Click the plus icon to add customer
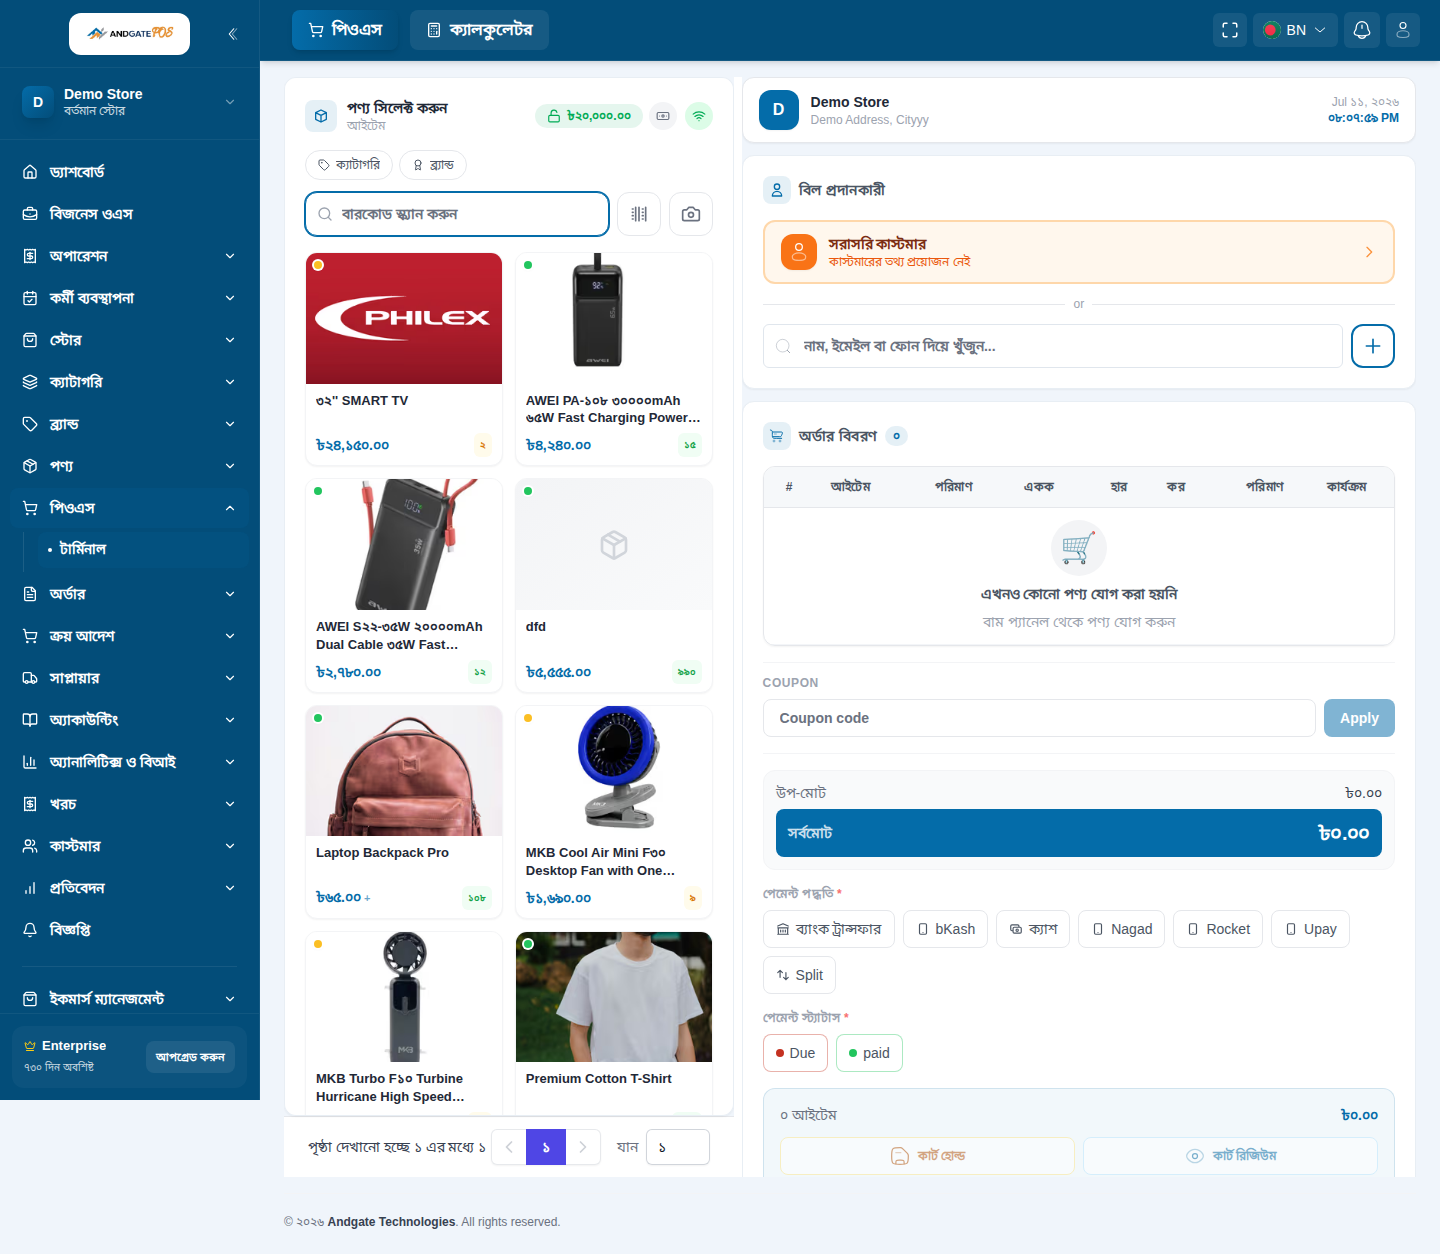The image size is (1440, 1254). coord(1373,346)
